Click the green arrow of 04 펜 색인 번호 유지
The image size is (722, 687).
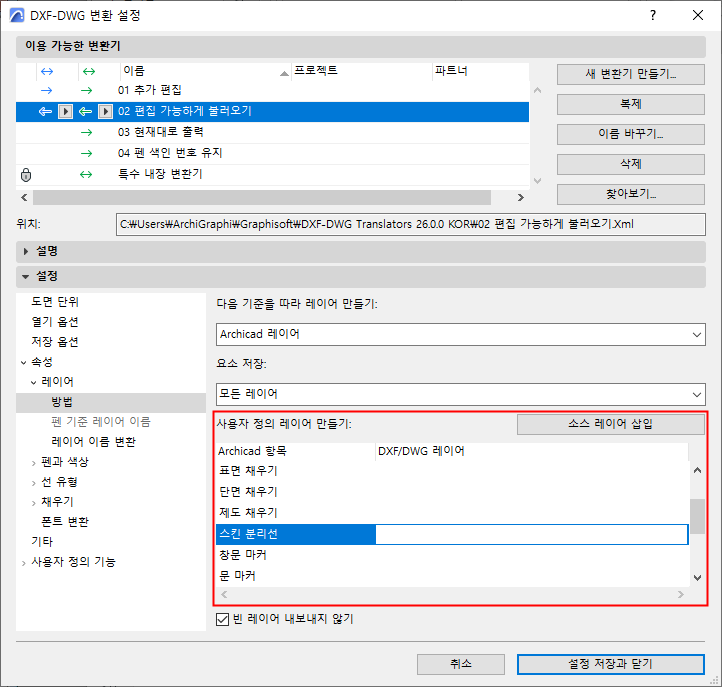pos(87,153)
